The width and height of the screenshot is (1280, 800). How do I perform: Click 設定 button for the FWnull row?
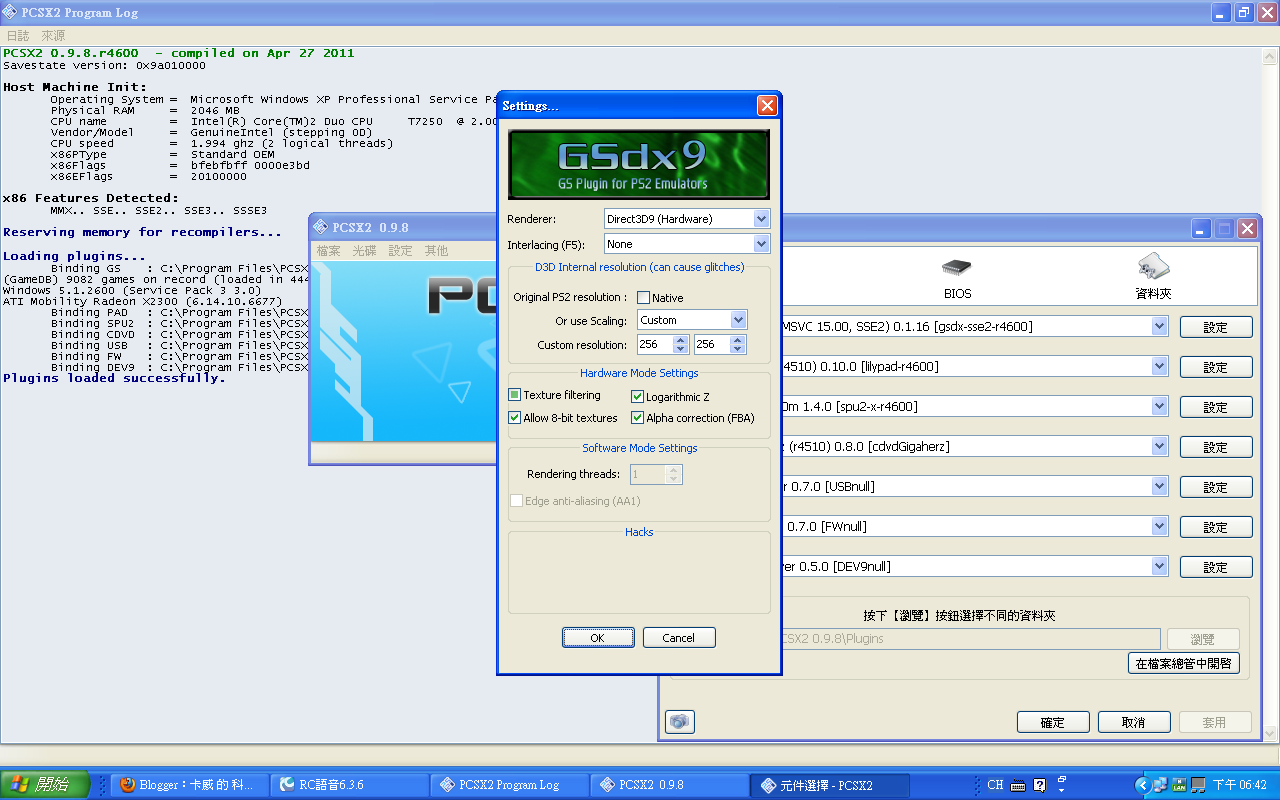(1216, 527)
